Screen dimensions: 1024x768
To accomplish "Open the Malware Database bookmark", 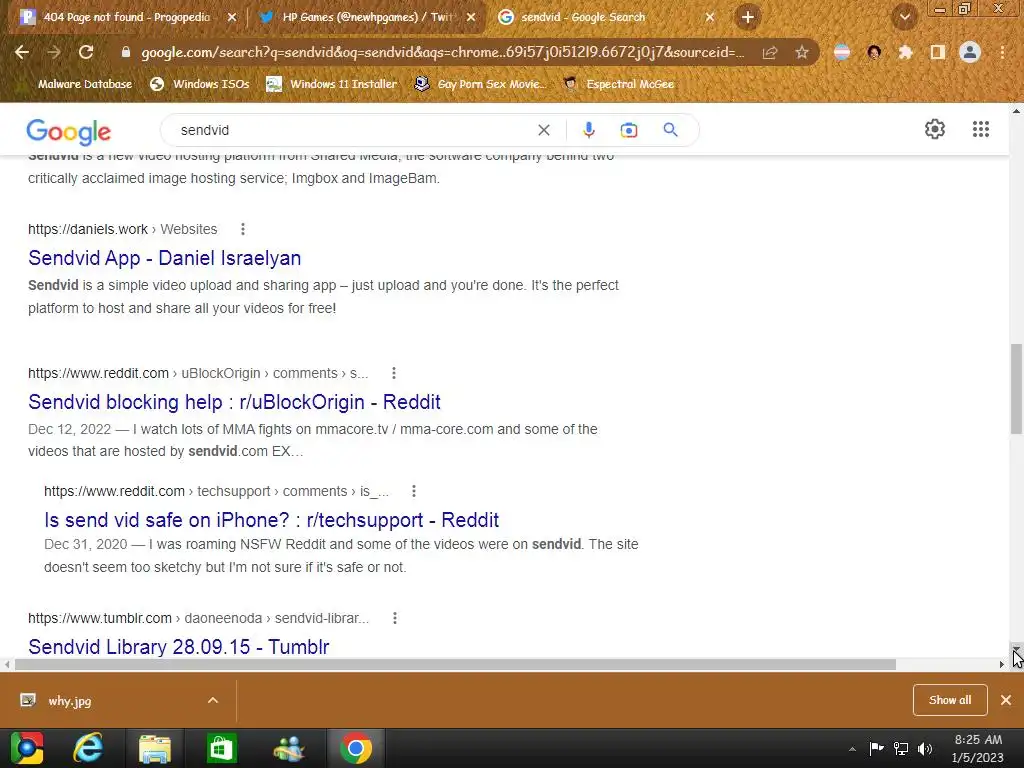I will [x=85, y=84].
